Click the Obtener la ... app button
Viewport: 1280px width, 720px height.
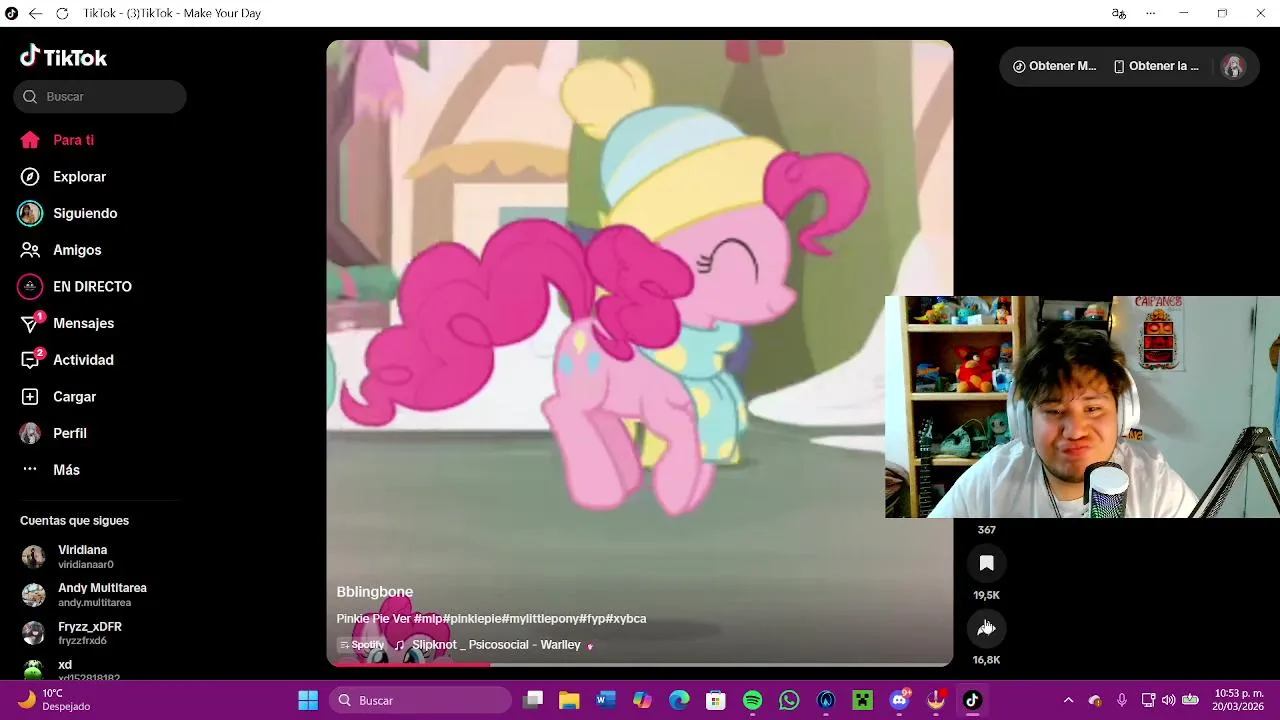pos(1156,66)
